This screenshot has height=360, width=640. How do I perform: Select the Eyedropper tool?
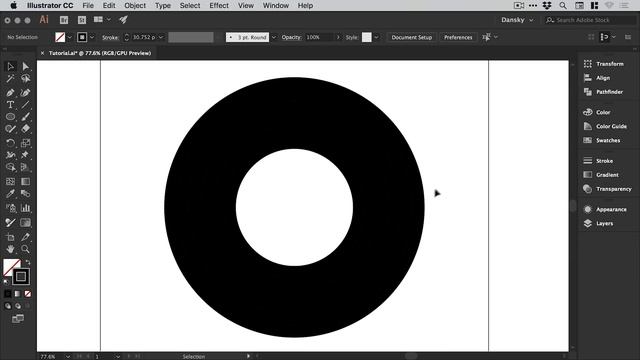(11, 194)
